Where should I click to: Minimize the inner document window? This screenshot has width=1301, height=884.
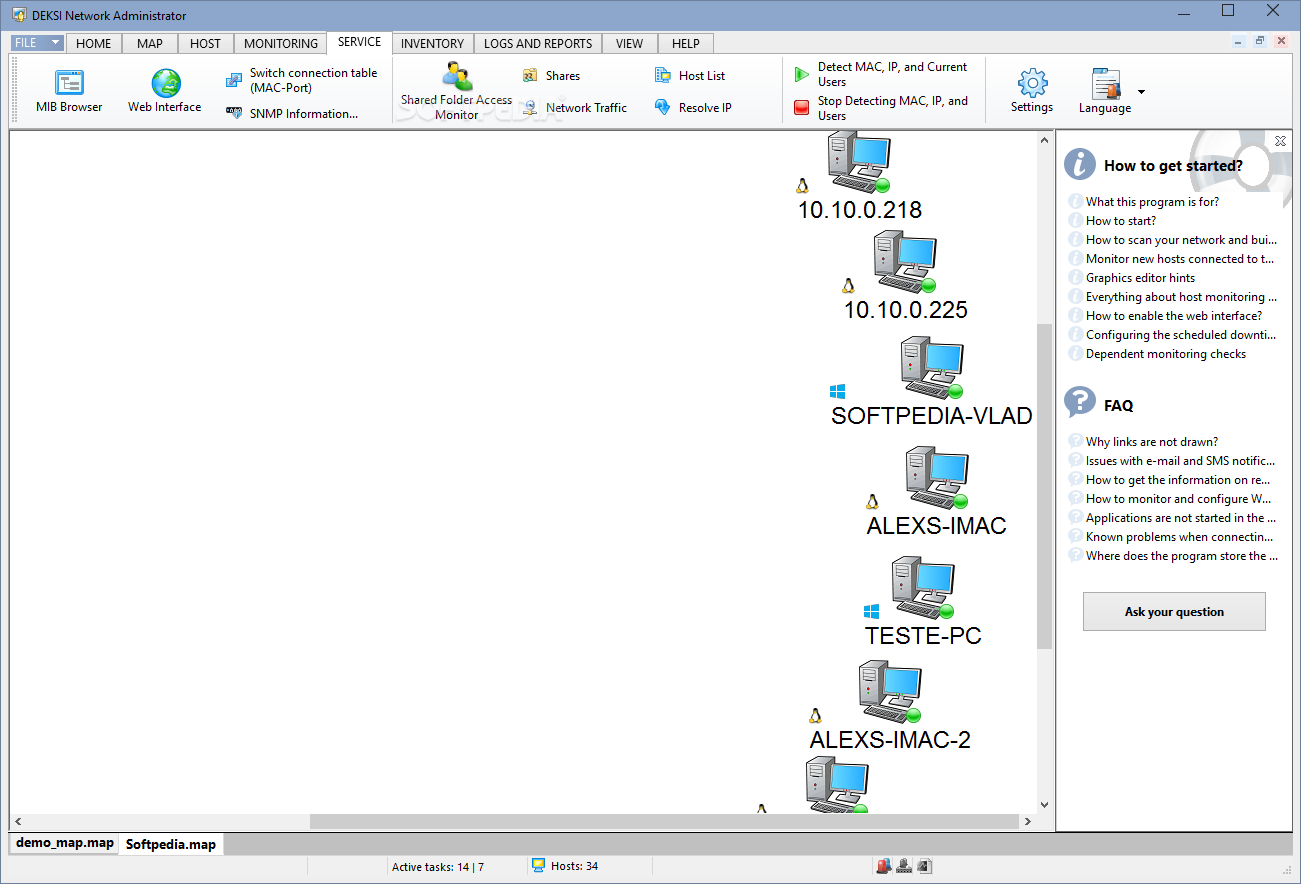click(1239, 41)
